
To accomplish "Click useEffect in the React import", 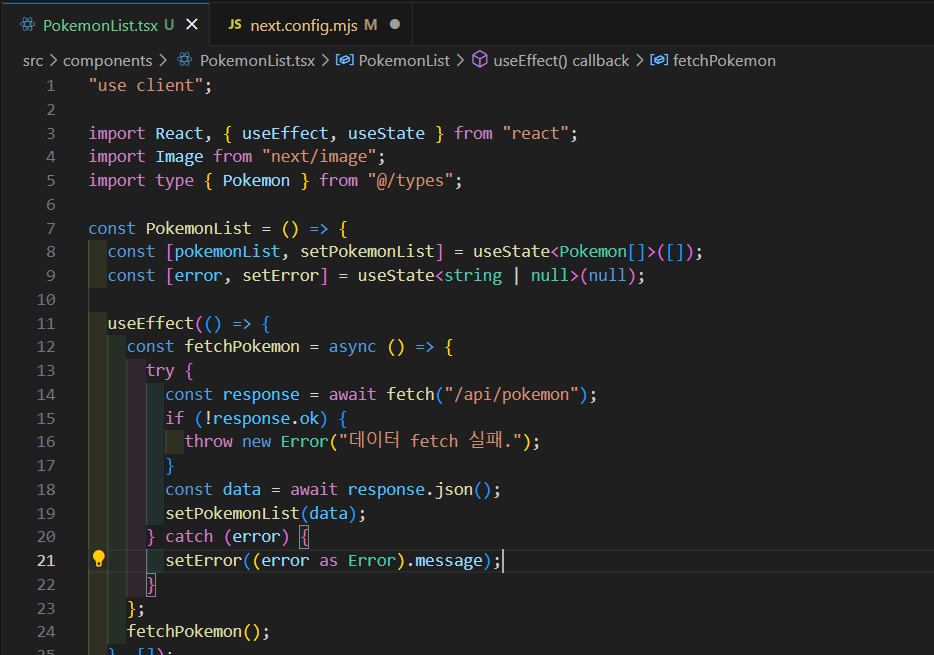I will click(x=285, y=133).
